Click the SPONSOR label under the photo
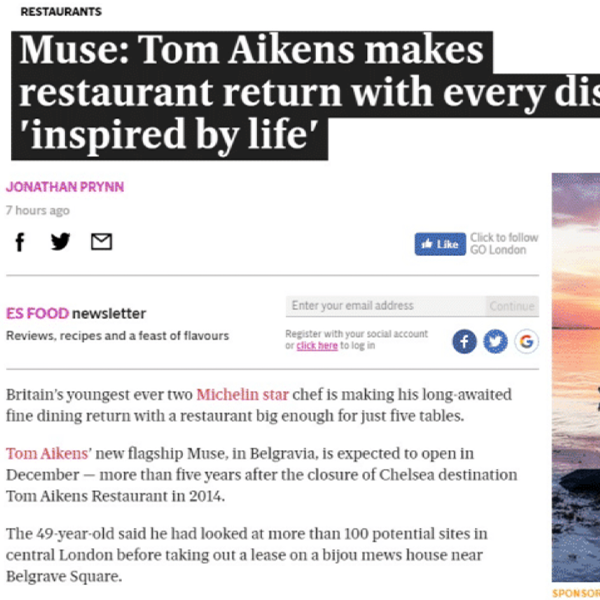Screen dimensions: 600x600 point(576,593)
